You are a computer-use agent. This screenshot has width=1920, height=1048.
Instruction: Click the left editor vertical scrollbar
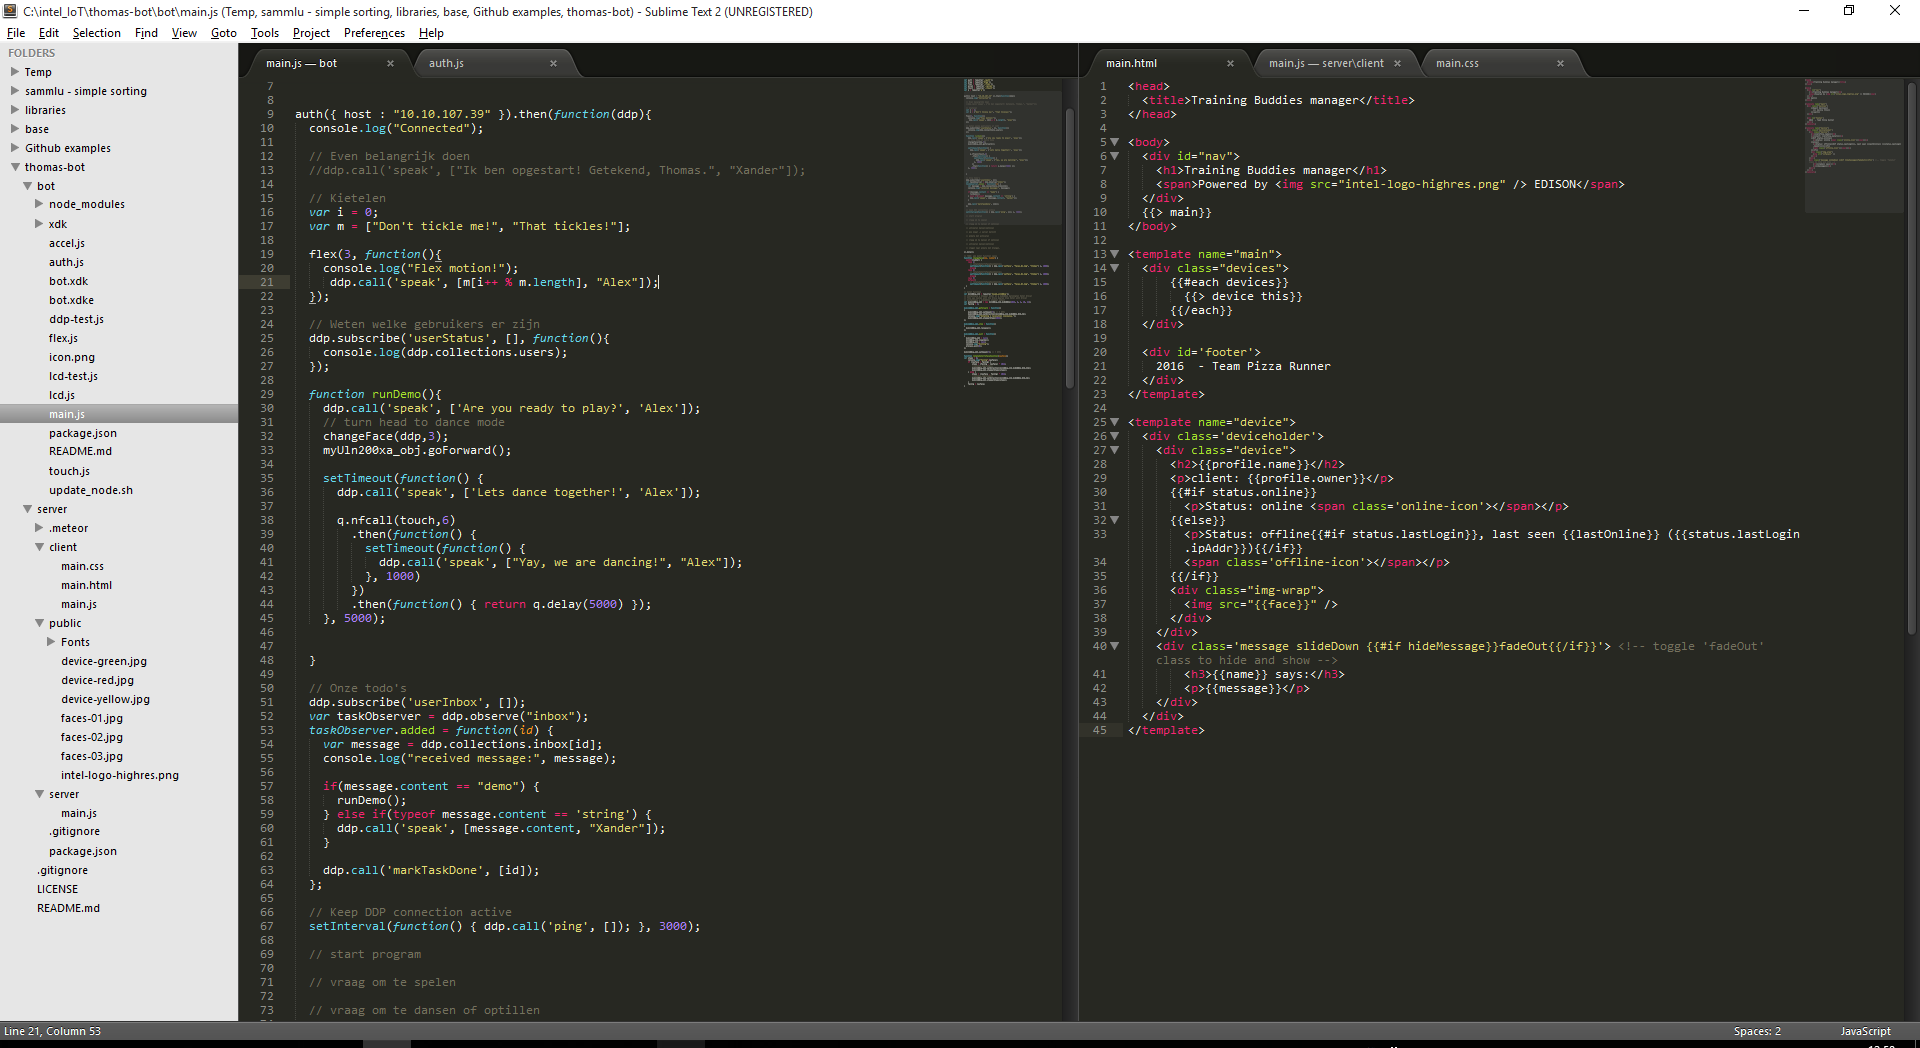tap(1069, 248)
